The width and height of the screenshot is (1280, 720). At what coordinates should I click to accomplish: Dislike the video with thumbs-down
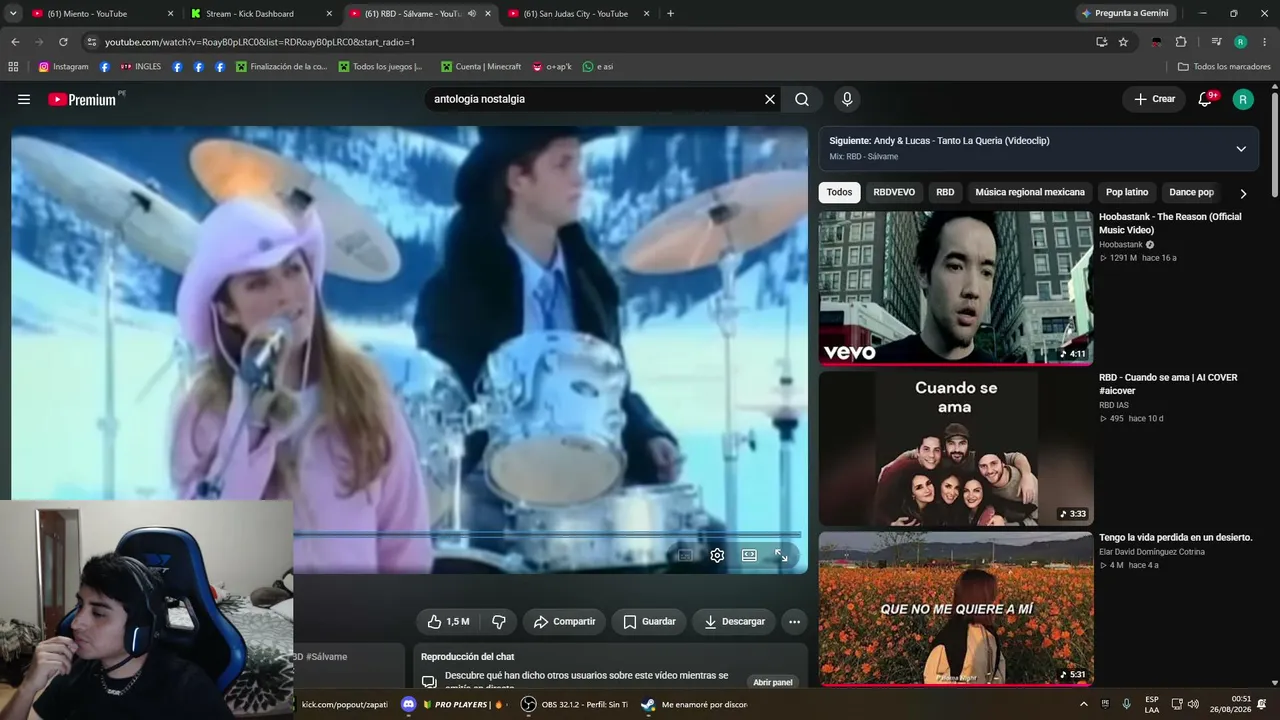pyautogui.click(x=498, y=621)
